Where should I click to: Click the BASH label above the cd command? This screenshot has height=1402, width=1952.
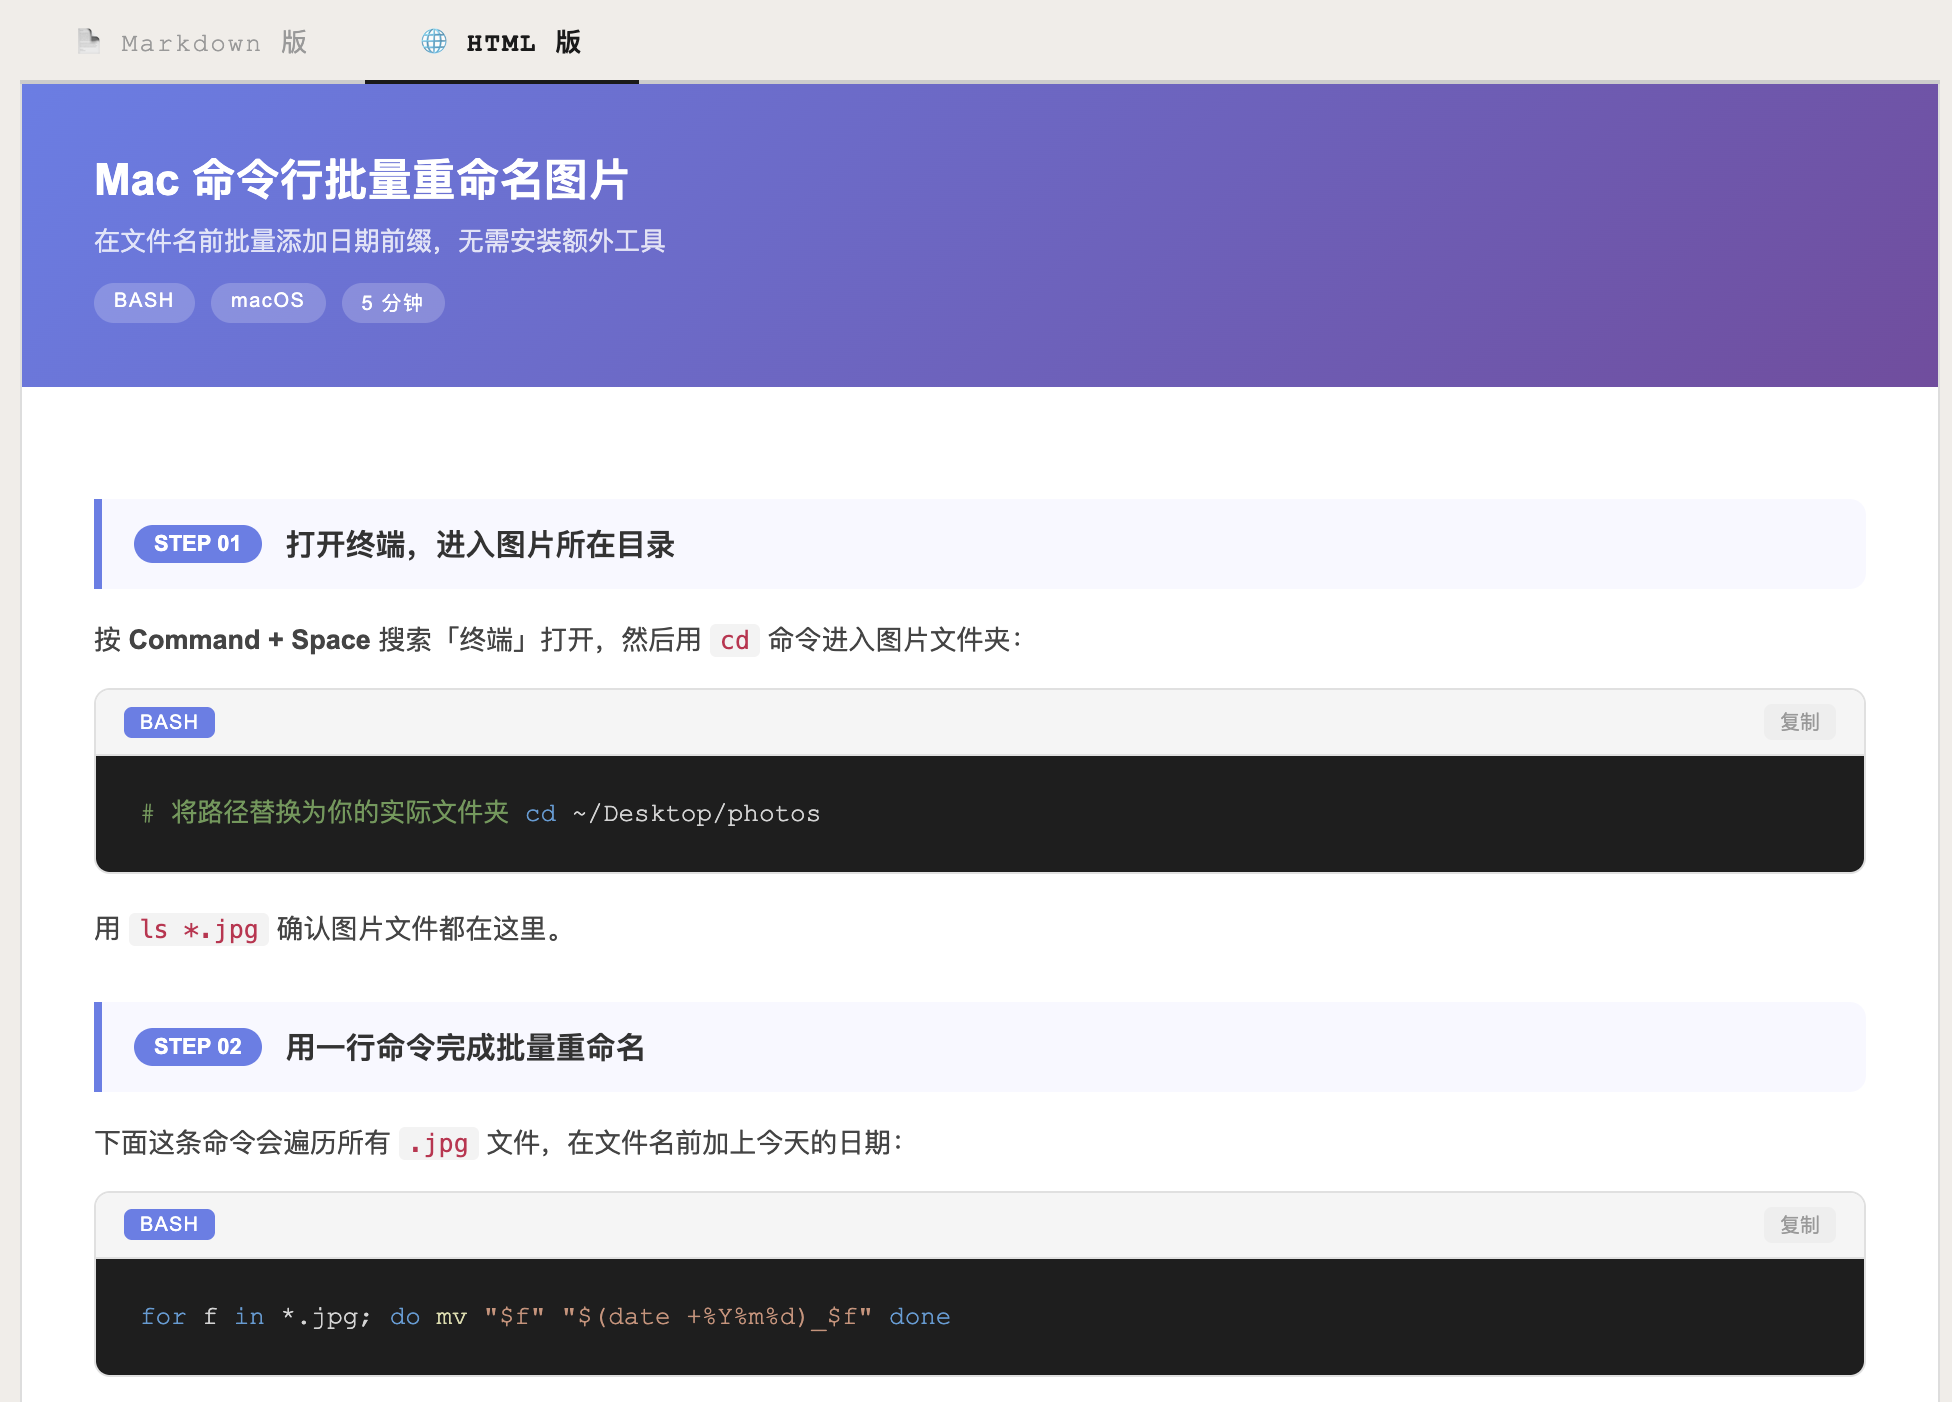click(x=169, y=722)
